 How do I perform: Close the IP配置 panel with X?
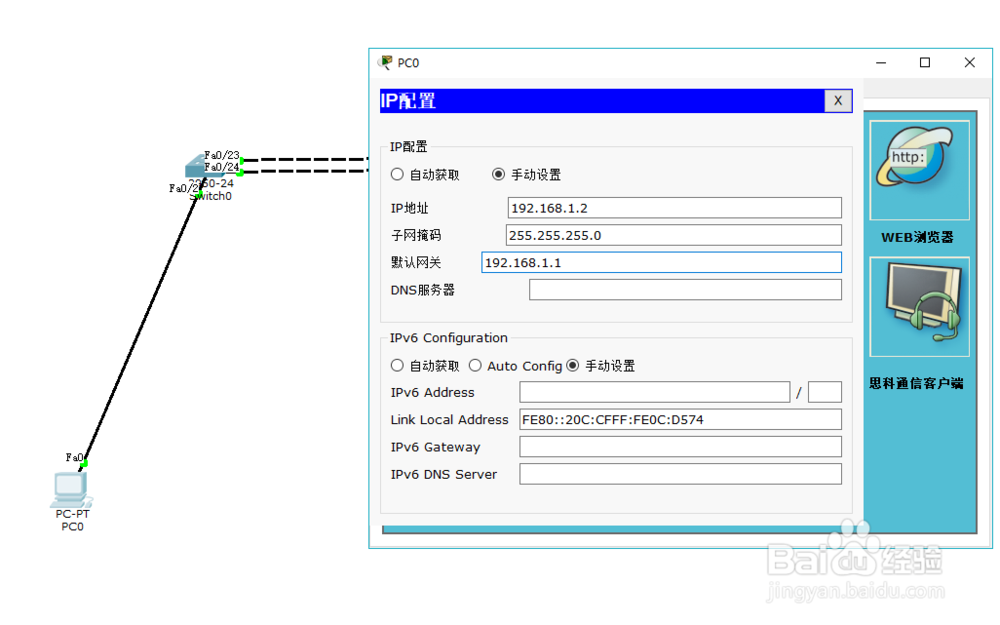click(x=838, y=101)
